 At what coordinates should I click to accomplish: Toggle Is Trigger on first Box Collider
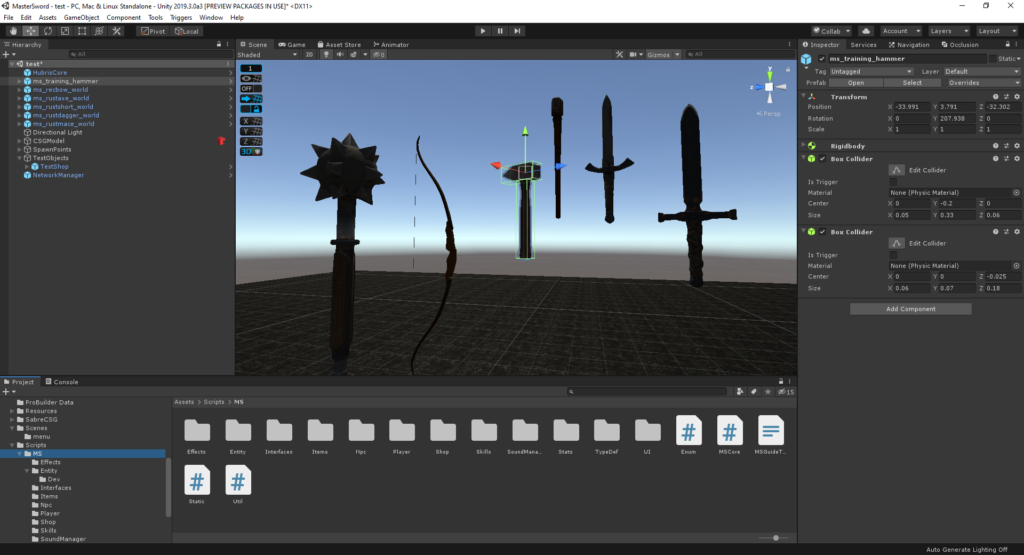893,182
